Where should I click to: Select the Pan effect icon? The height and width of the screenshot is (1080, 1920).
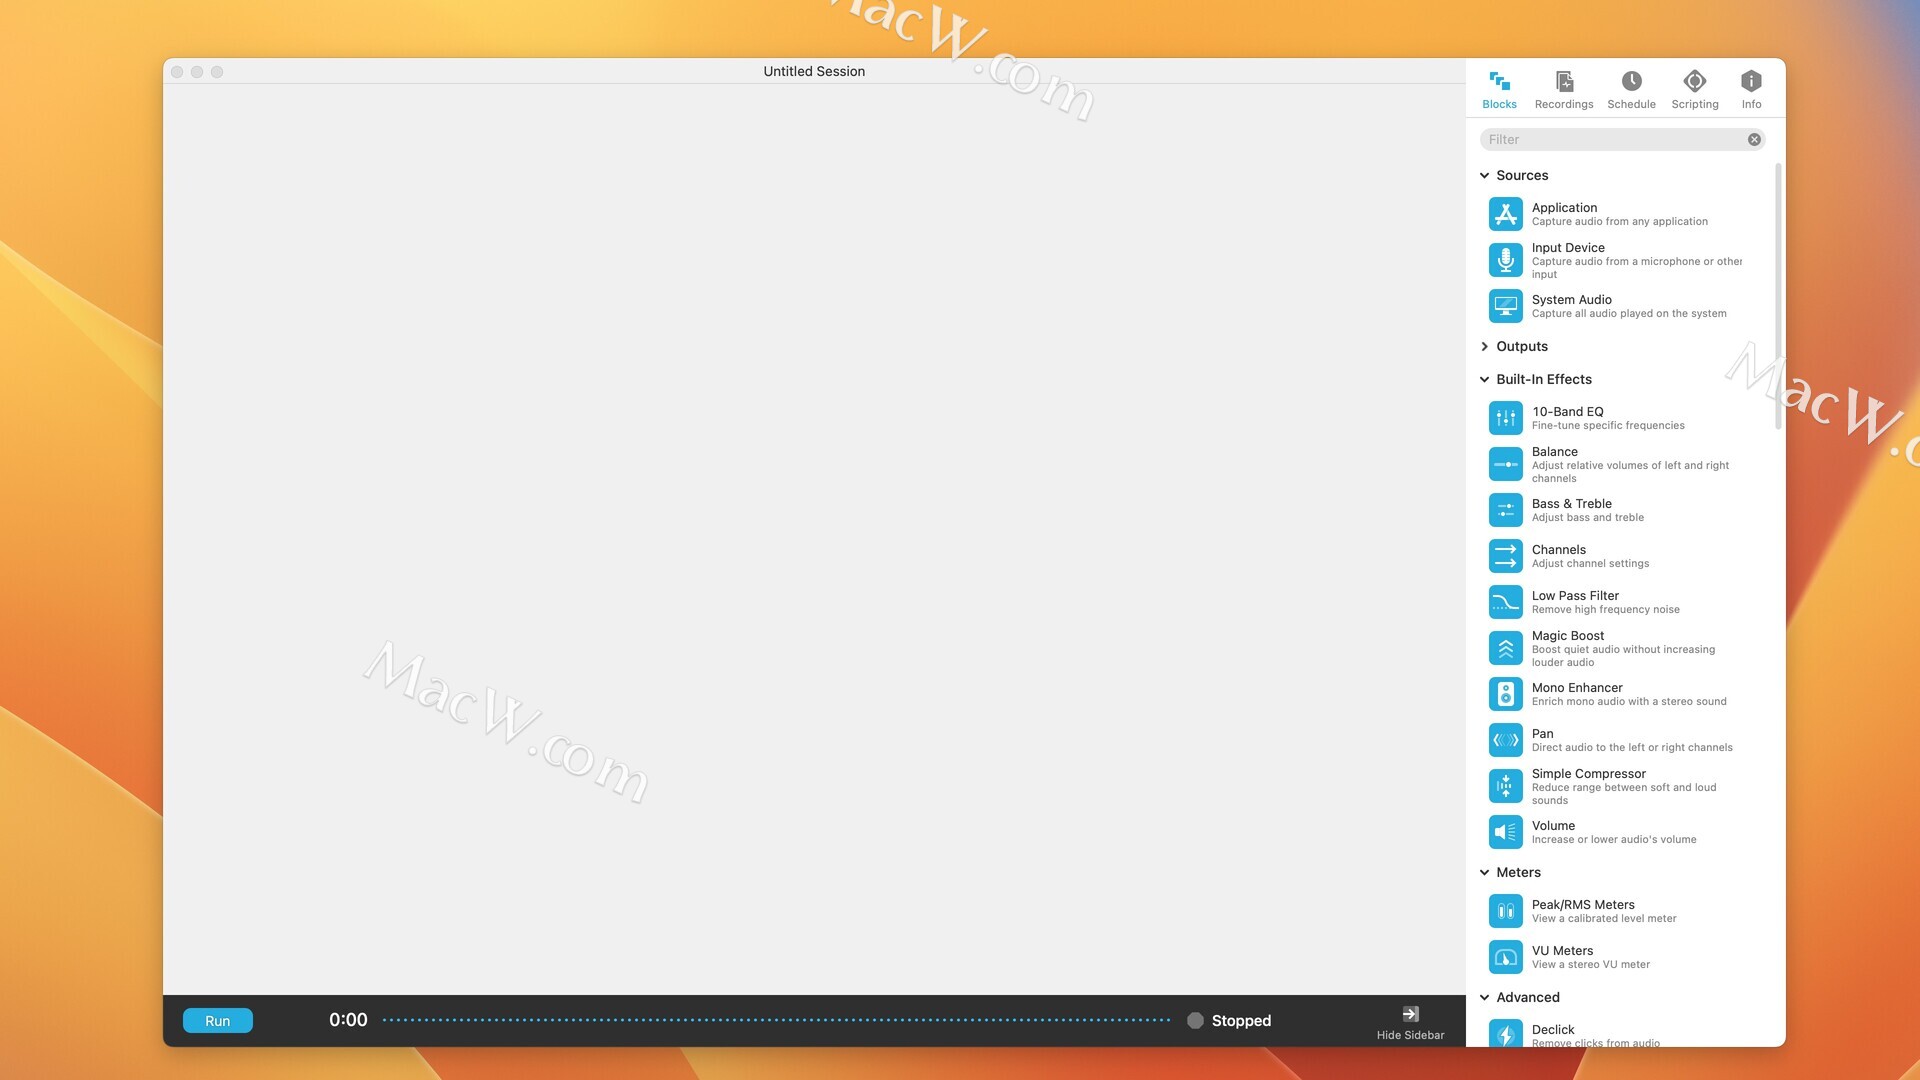click(1505, 740)
